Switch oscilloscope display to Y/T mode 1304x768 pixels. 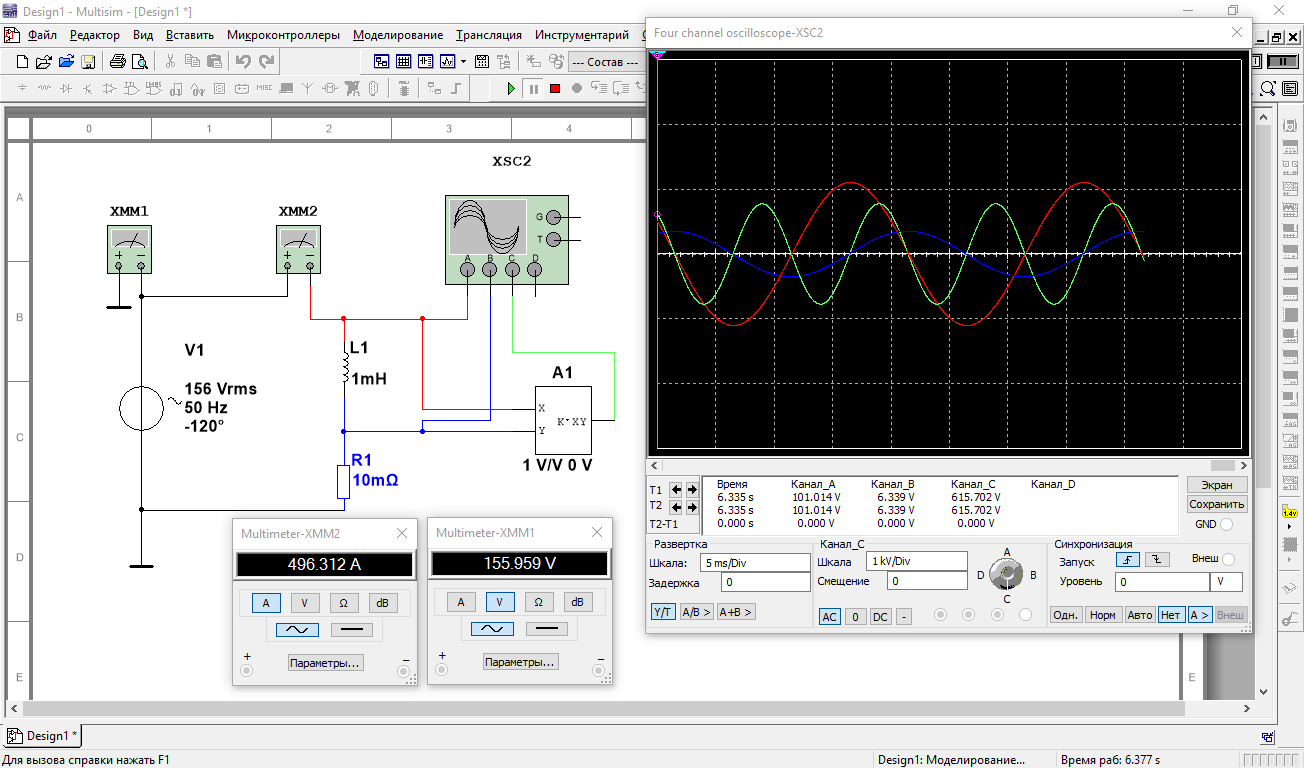point(663,612)
